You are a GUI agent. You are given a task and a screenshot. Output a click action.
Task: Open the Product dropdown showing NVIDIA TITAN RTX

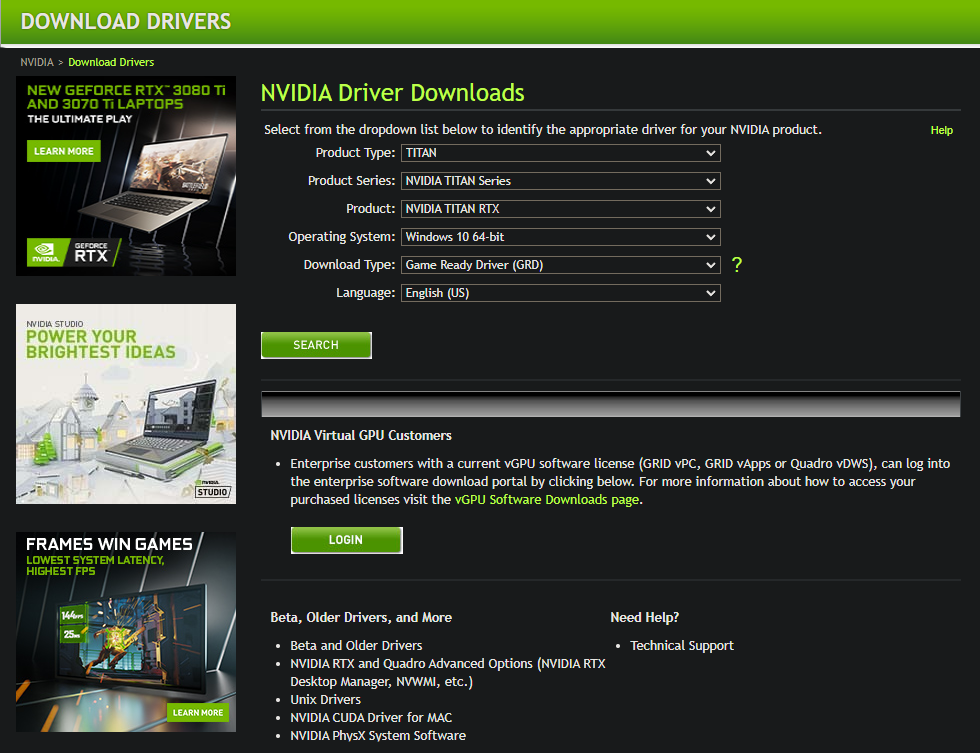[x=560, y=209]
